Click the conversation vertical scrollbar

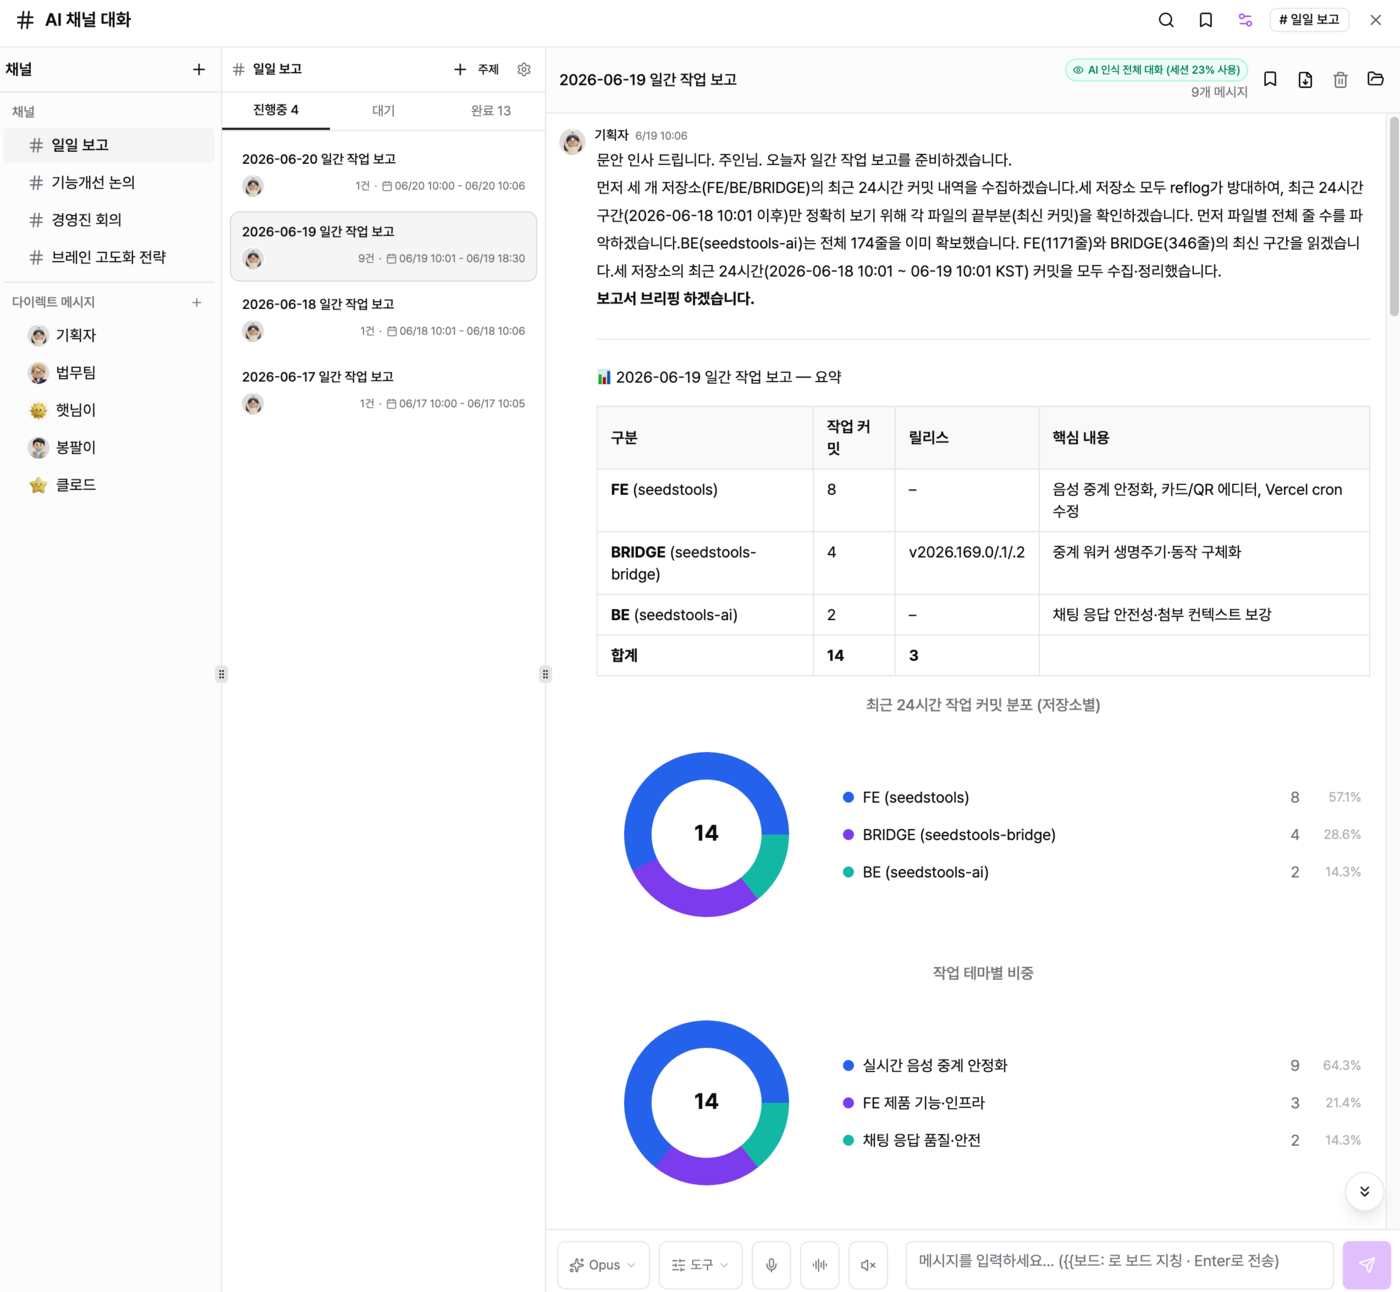pyautogui.click(x=1394, y=216)
